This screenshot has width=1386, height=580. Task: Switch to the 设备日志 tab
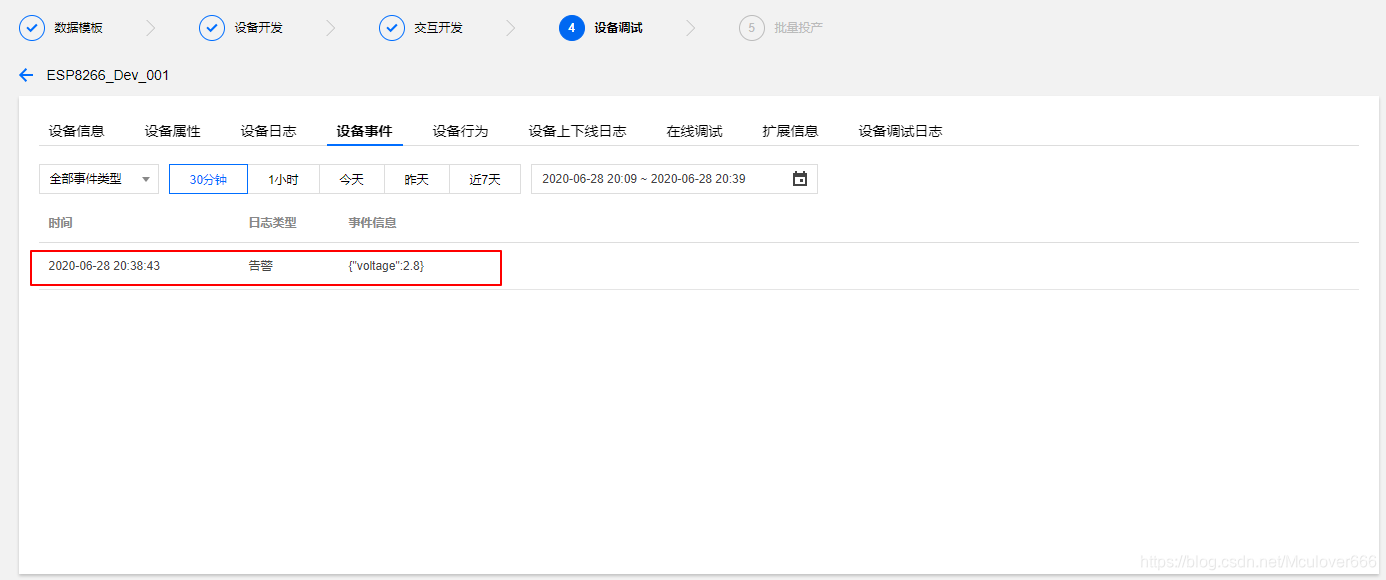click(x=269, y=131)
